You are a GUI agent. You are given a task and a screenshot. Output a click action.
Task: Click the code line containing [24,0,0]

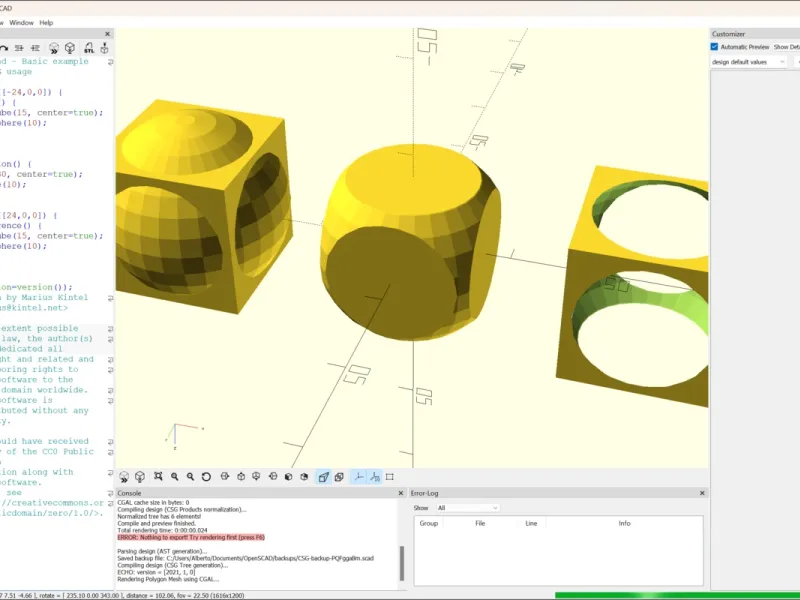30,215
